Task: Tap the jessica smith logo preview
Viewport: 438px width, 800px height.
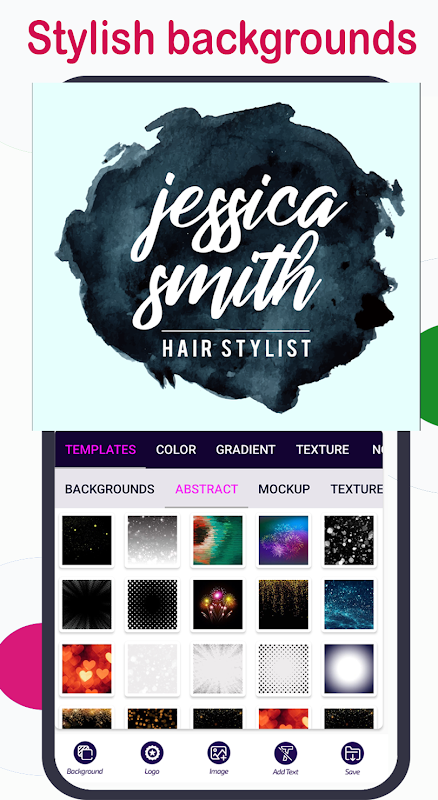Action: click(226, 257)
